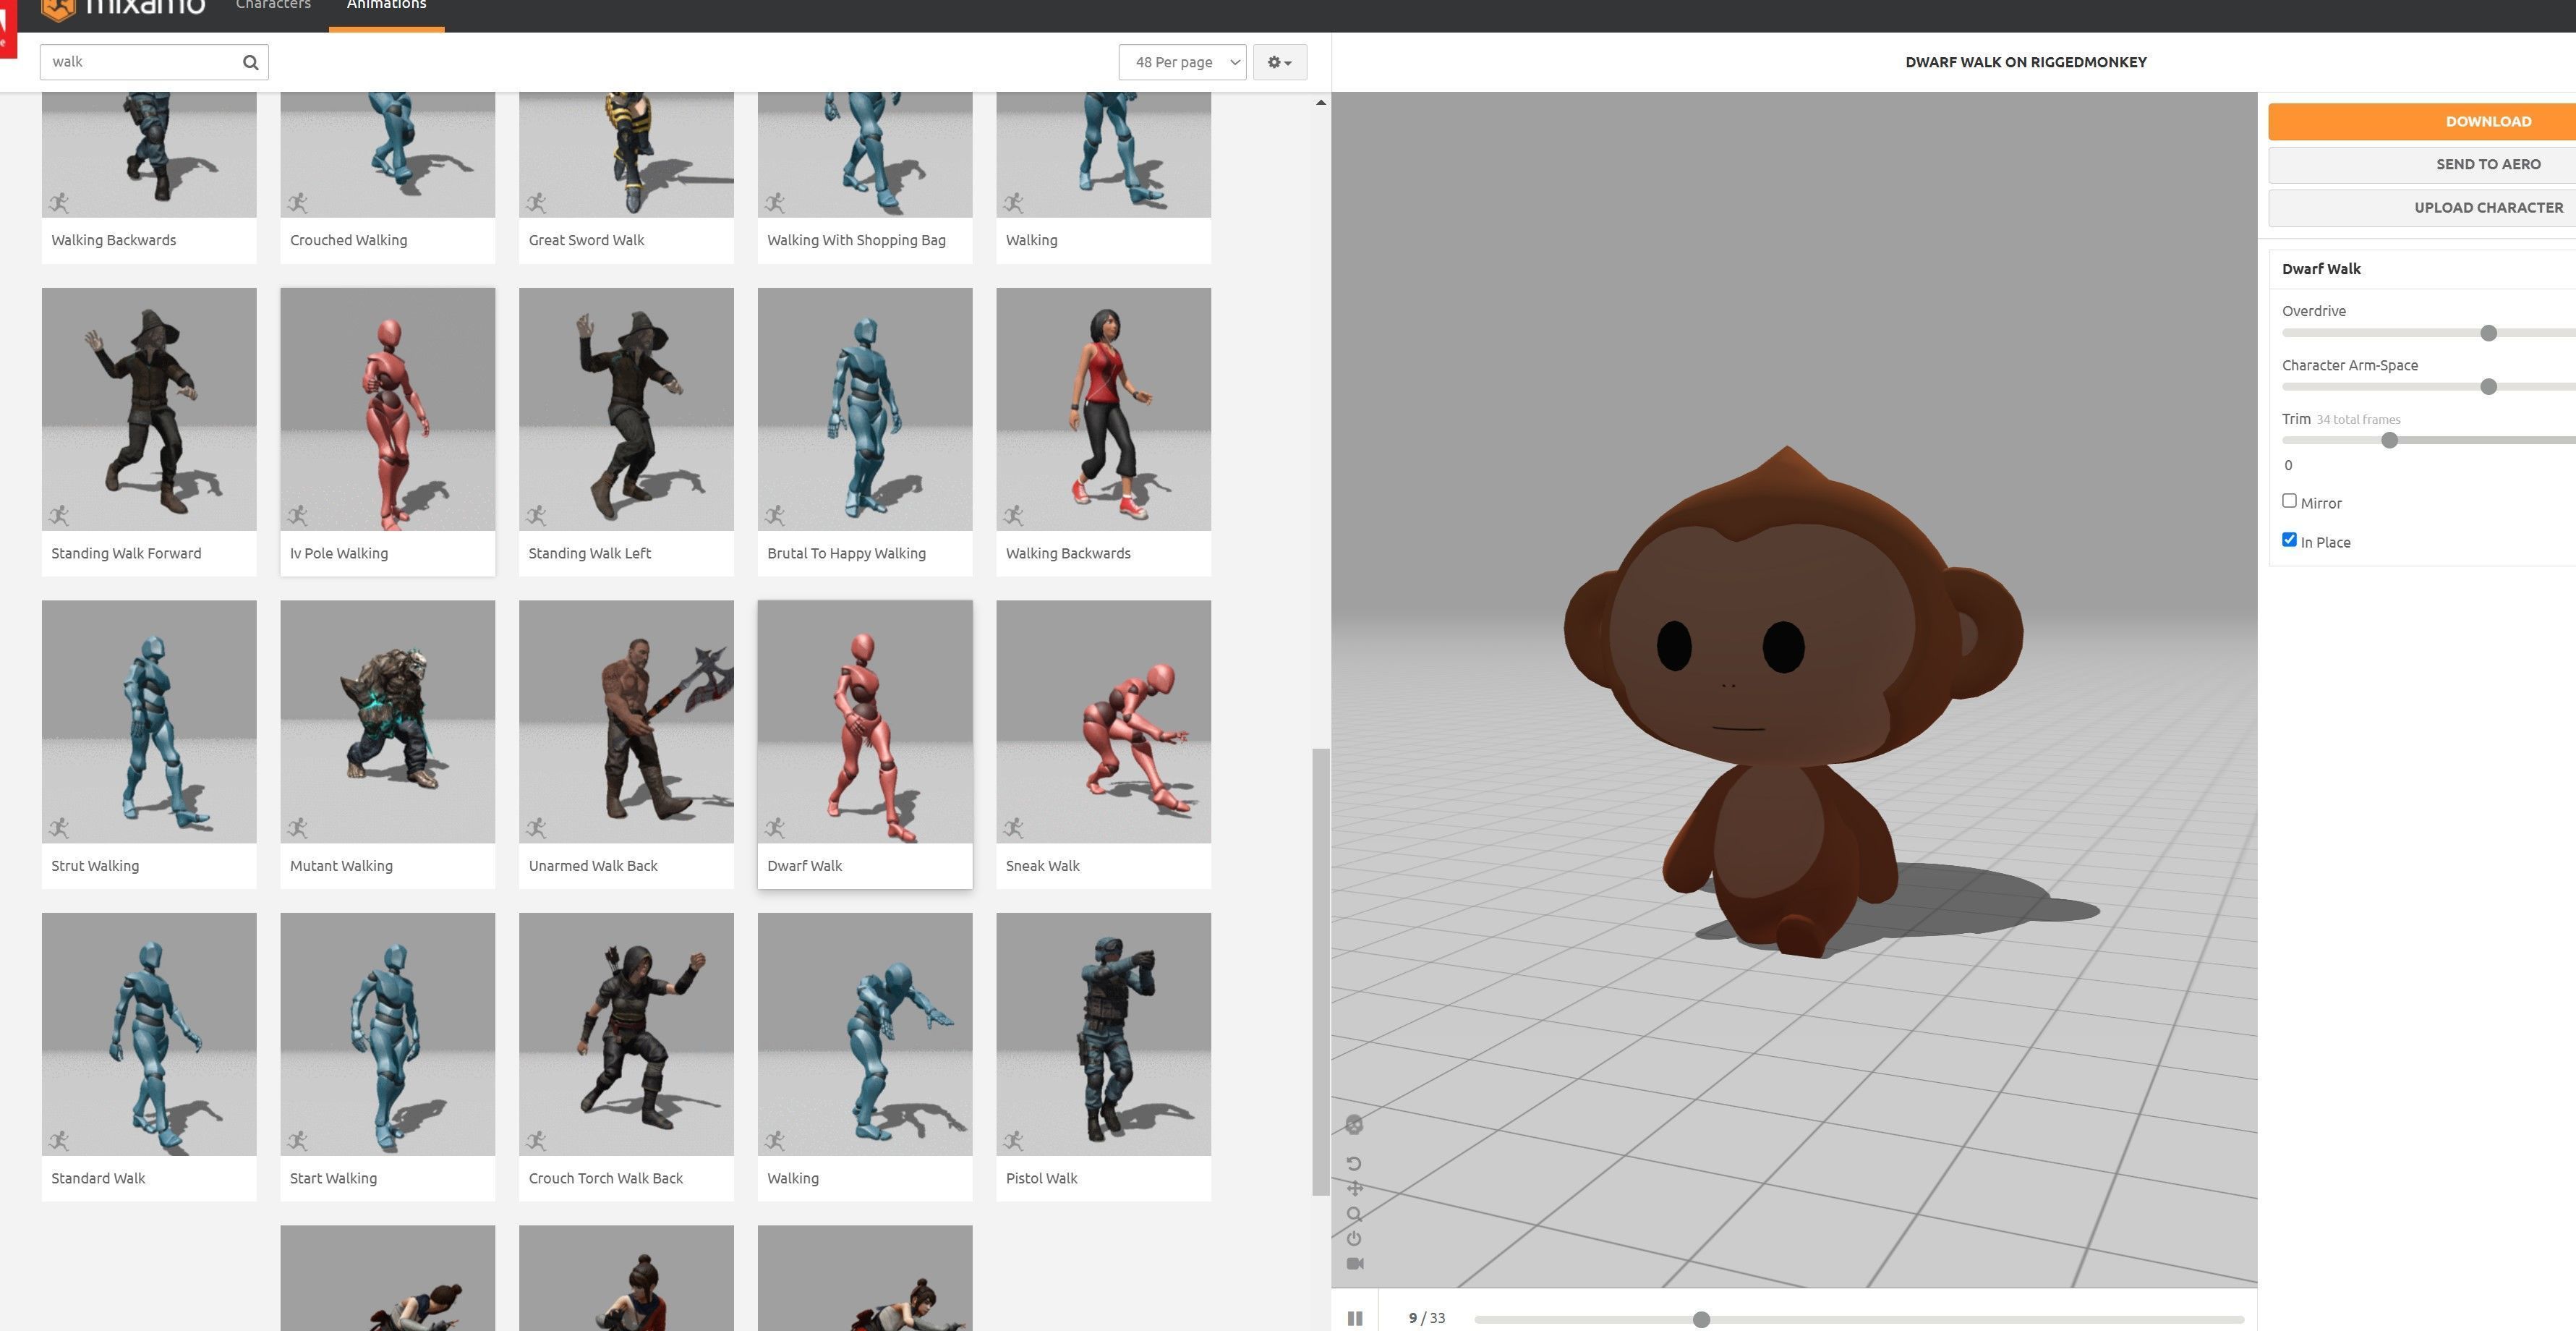
Task: Uncheck the In Place checkbox
Action: (2289, 540)
